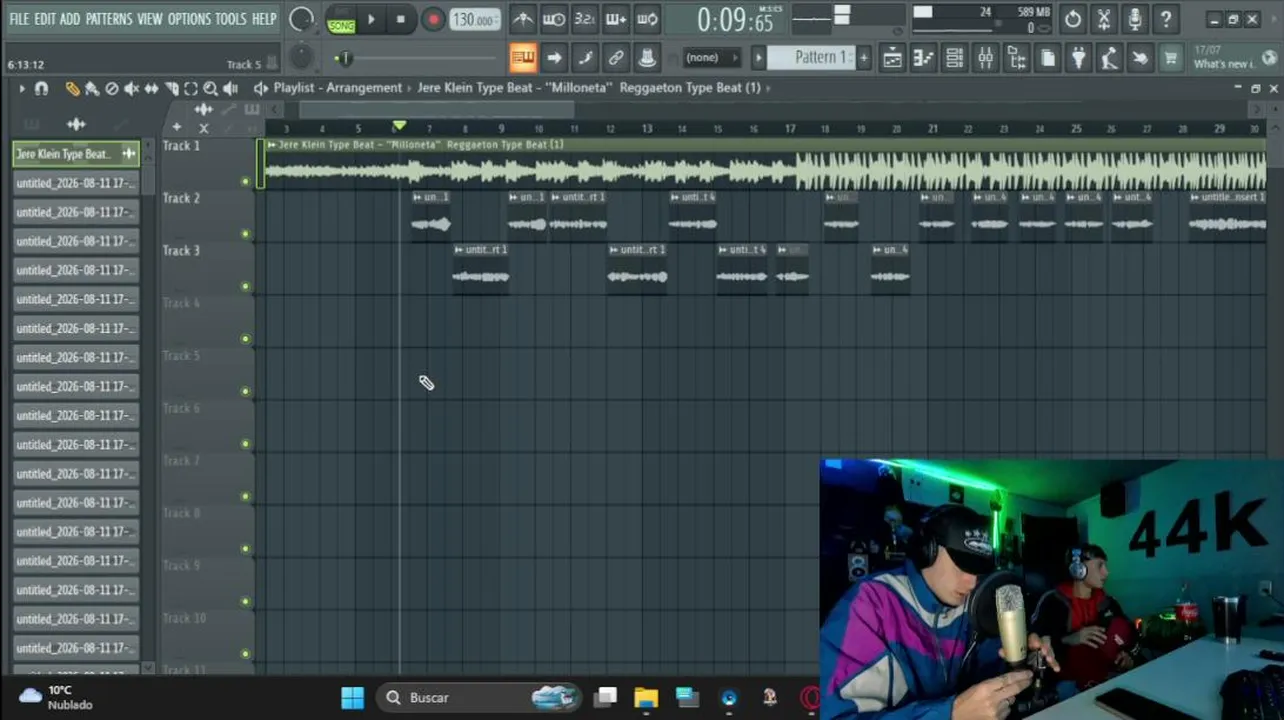Screen dimensions: 1284x720
Task: Mute Track 3 with its green dot
Action: (245, 287)
